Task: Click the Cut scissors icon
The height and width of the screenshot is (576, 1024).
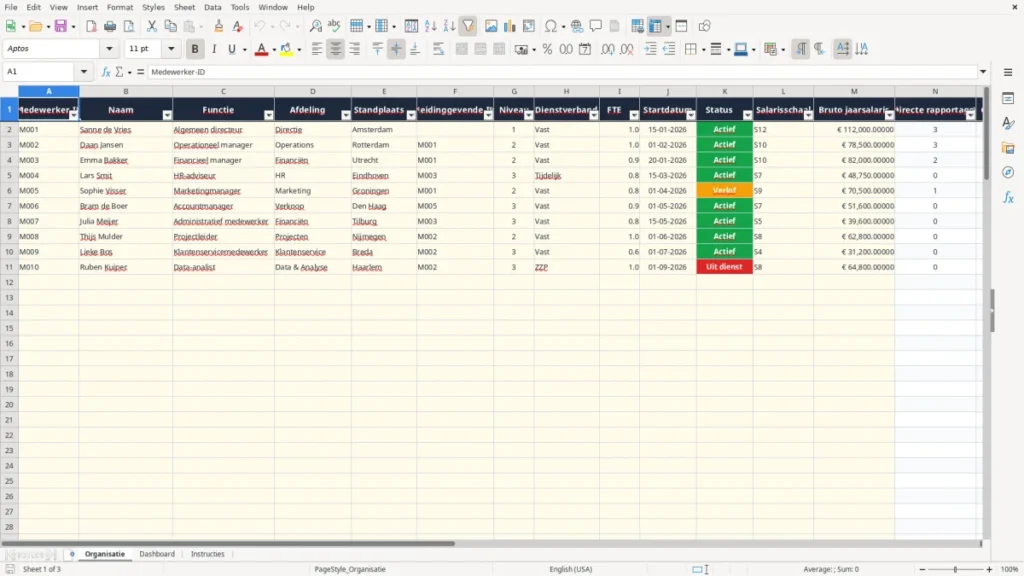Action: [x=152, y=26]
